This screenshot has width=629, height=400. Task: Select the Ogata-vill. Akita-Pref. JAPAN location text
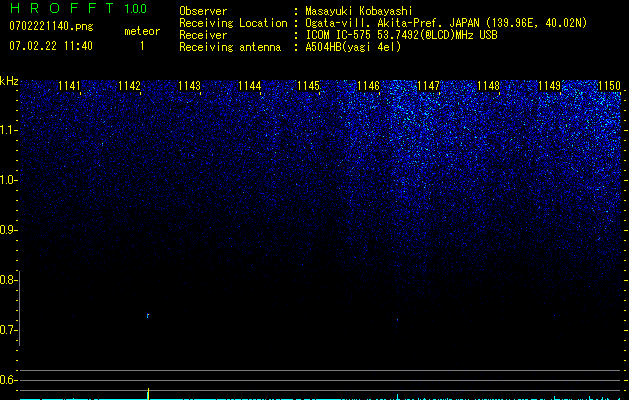446,23
